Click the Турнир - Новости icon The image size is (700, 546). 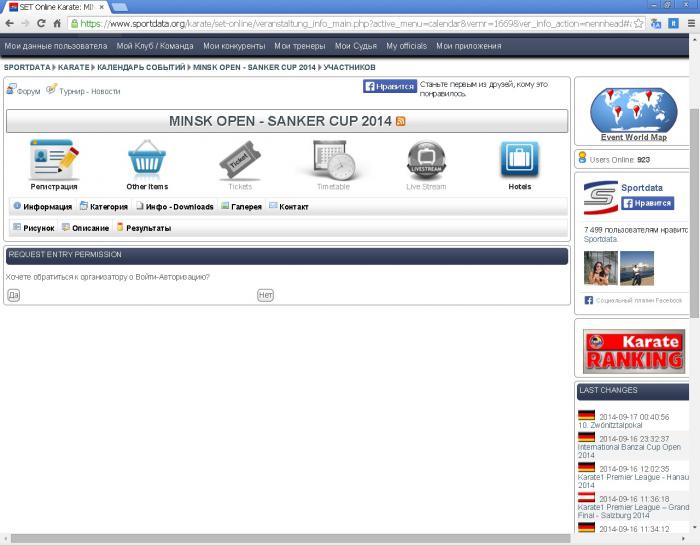point(52,88)
